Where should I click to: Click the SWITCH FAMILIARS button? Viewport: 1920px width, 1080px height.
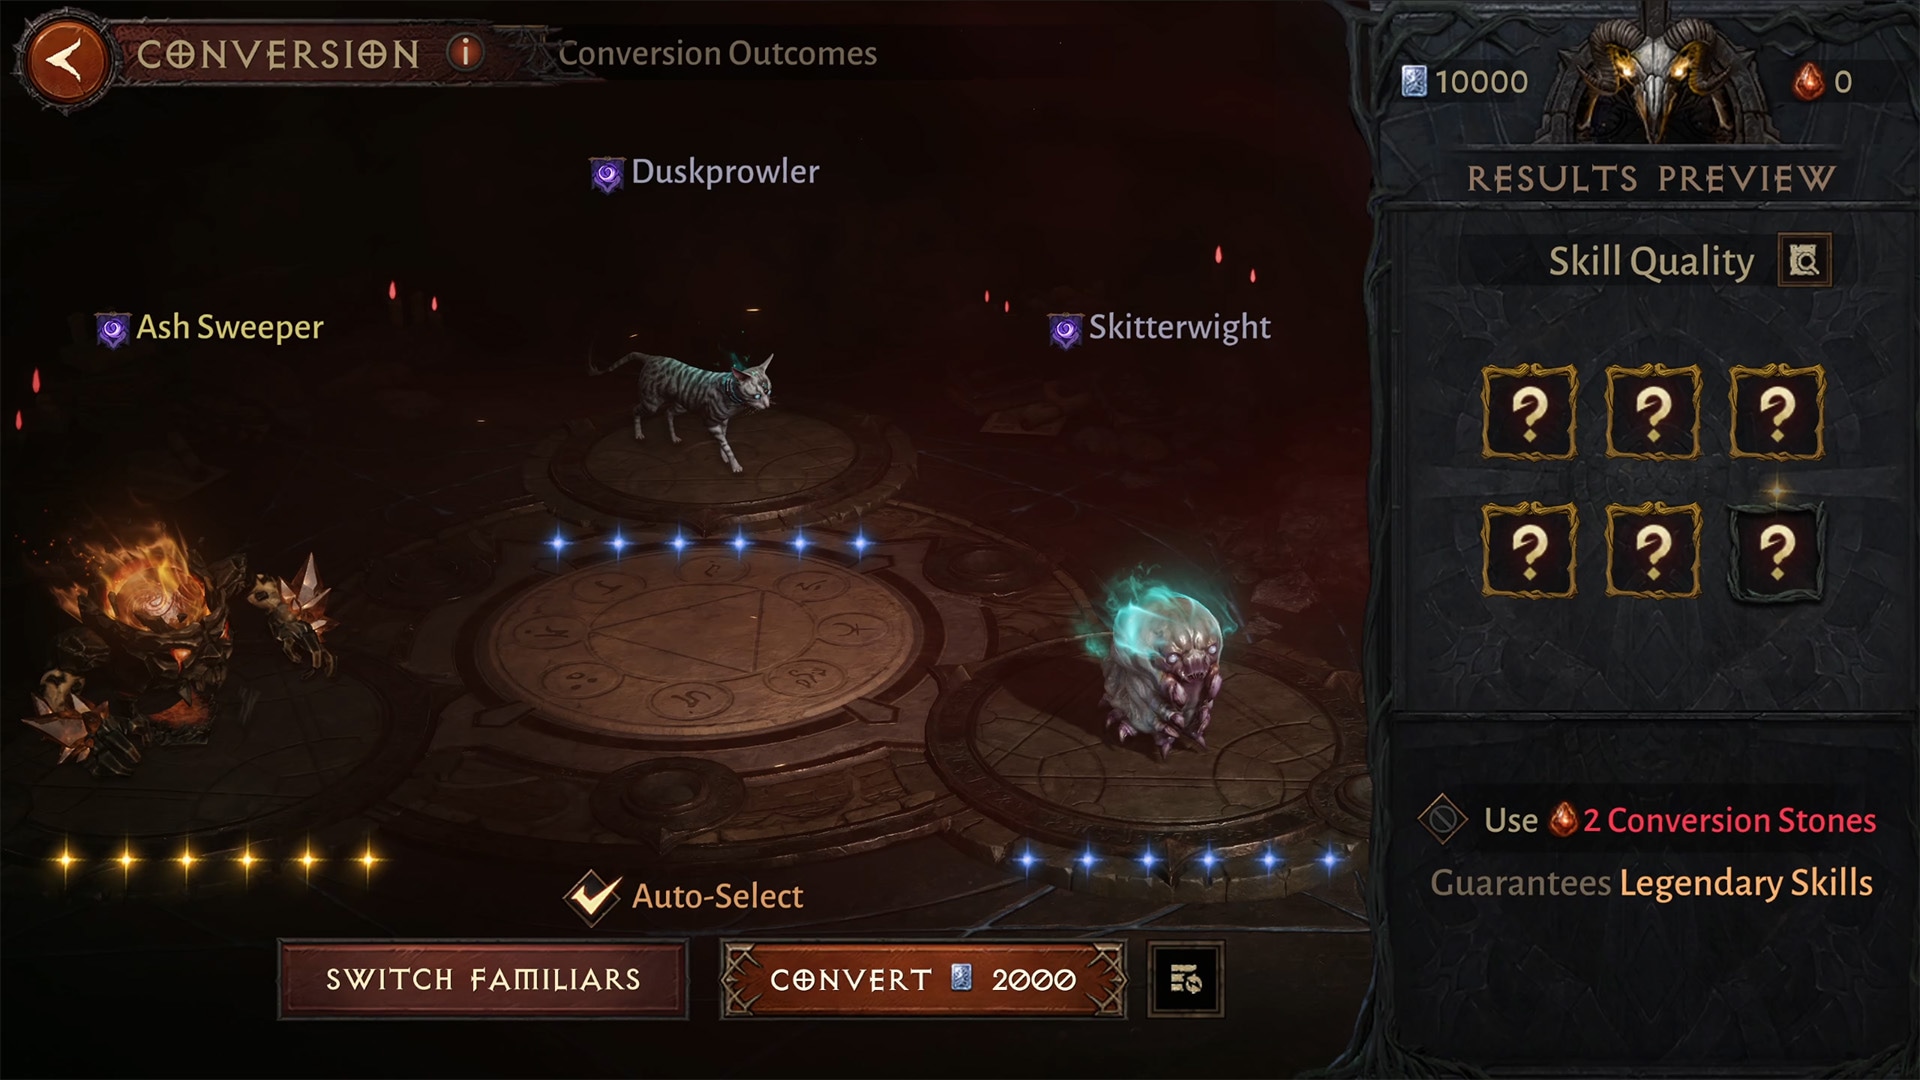pyautogui.click(x=483, y=982)
